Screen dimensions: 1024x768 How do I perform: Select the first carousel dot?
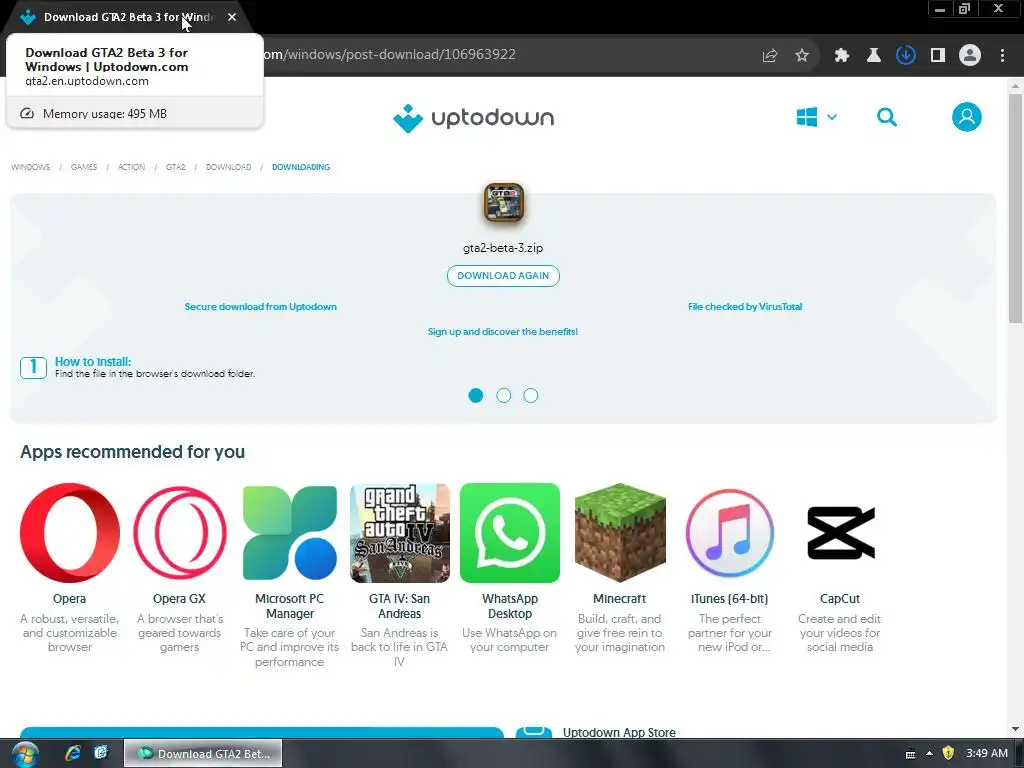coord(476,396)
